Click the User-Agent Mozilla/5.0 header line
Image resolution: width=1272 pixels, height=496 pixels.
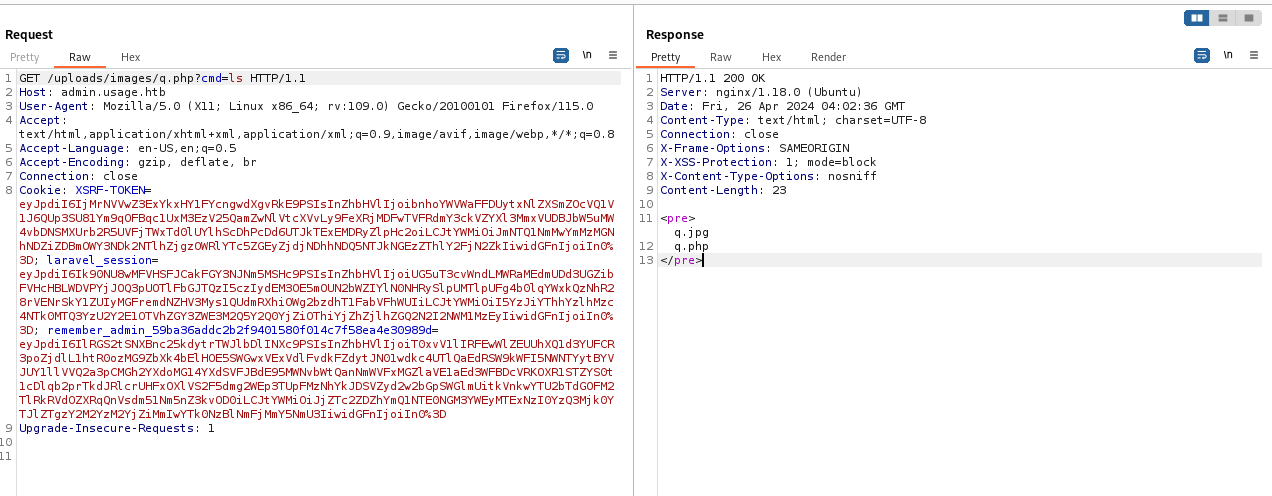point(306,106)
